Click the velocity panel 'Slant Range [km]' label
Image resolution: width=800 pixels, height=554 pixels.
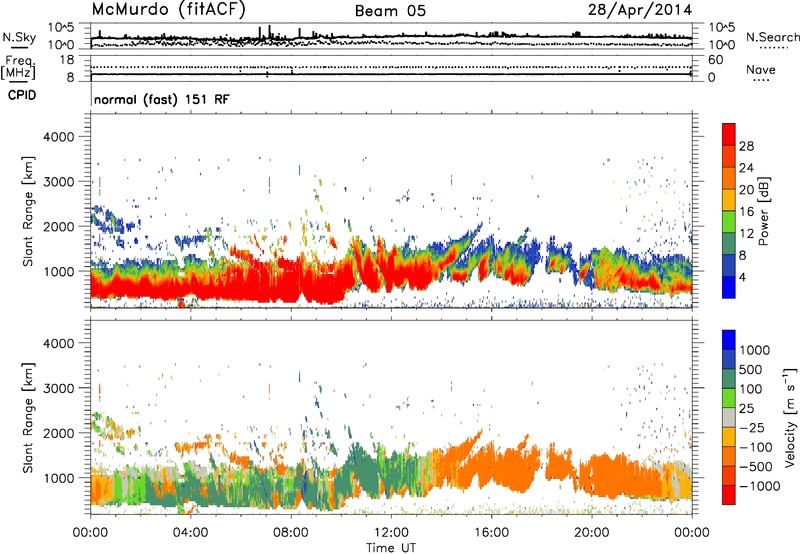(x=28, y=418)
